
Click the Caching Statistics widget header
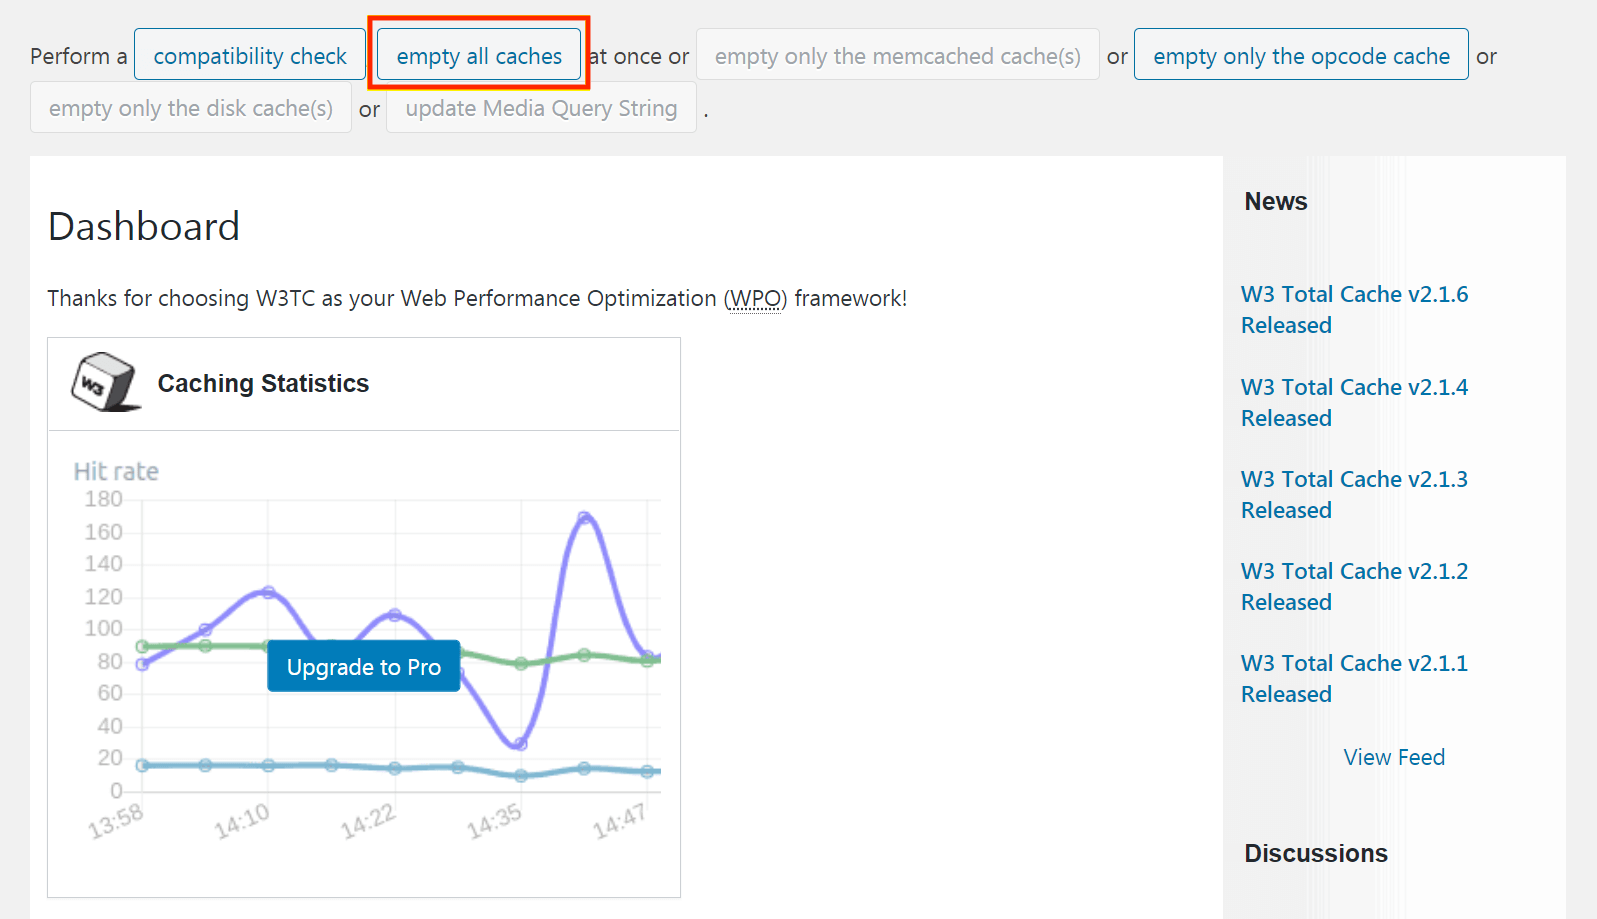pyautogui.click(x=263, y=384)
